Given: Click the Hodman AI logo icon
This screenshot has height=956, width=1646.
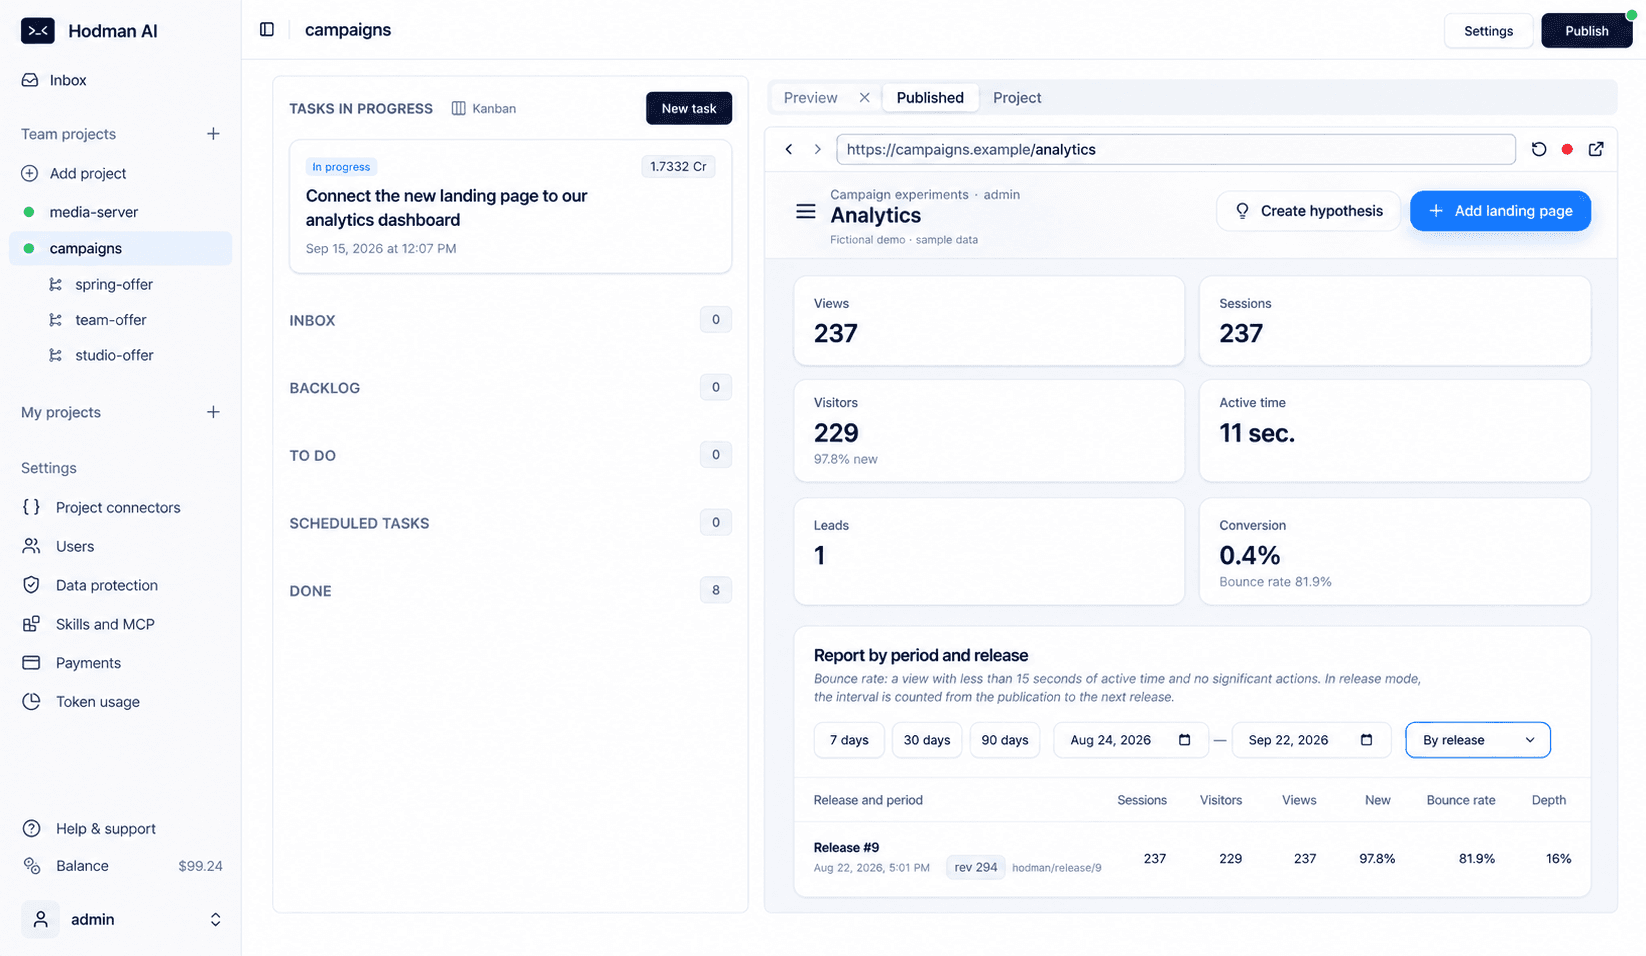Looking at the screenshot, I should tap(38, 31).
